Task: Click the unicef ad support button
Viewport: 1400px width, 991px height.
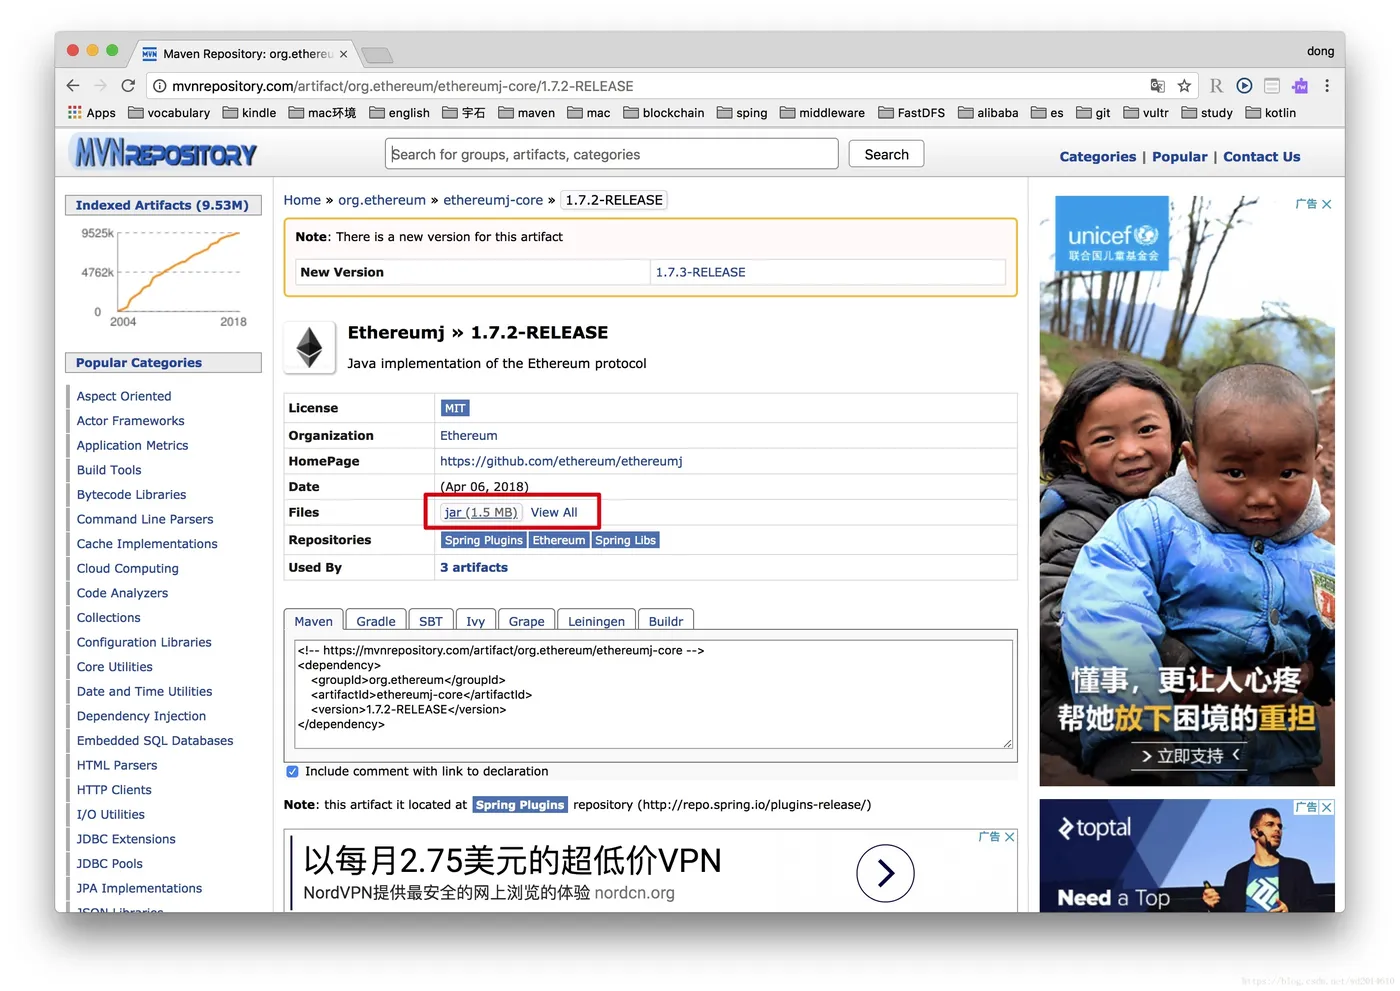Action: pyautogui.click(x=1190, y=755)
